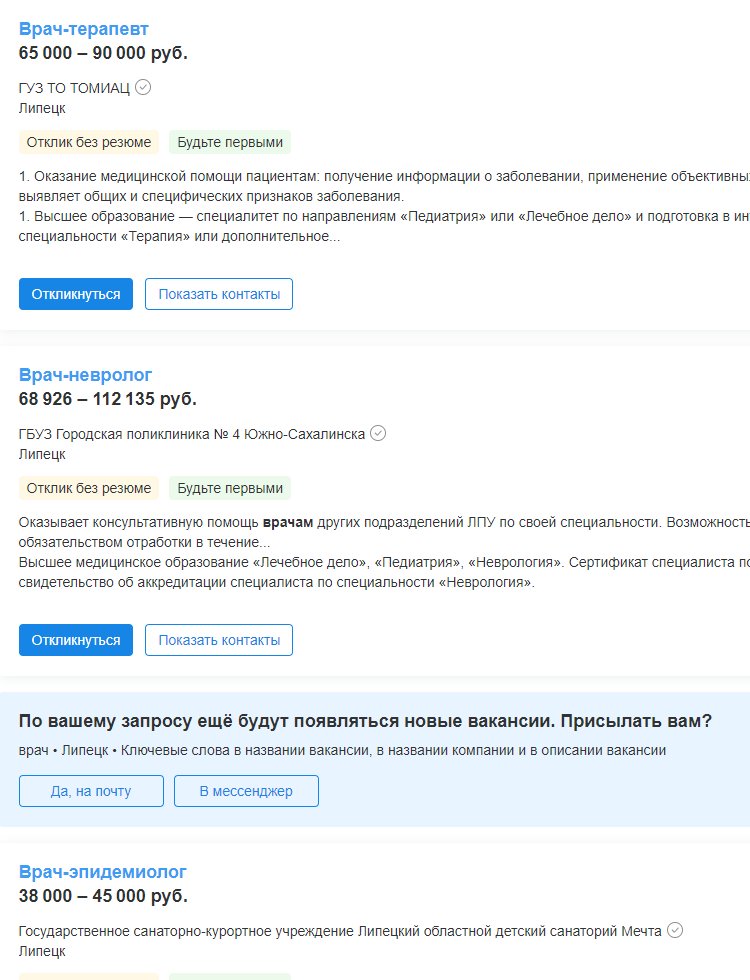
Task: Open Липецкий областной детский санаторий Мечта employer
Action: 340,931
